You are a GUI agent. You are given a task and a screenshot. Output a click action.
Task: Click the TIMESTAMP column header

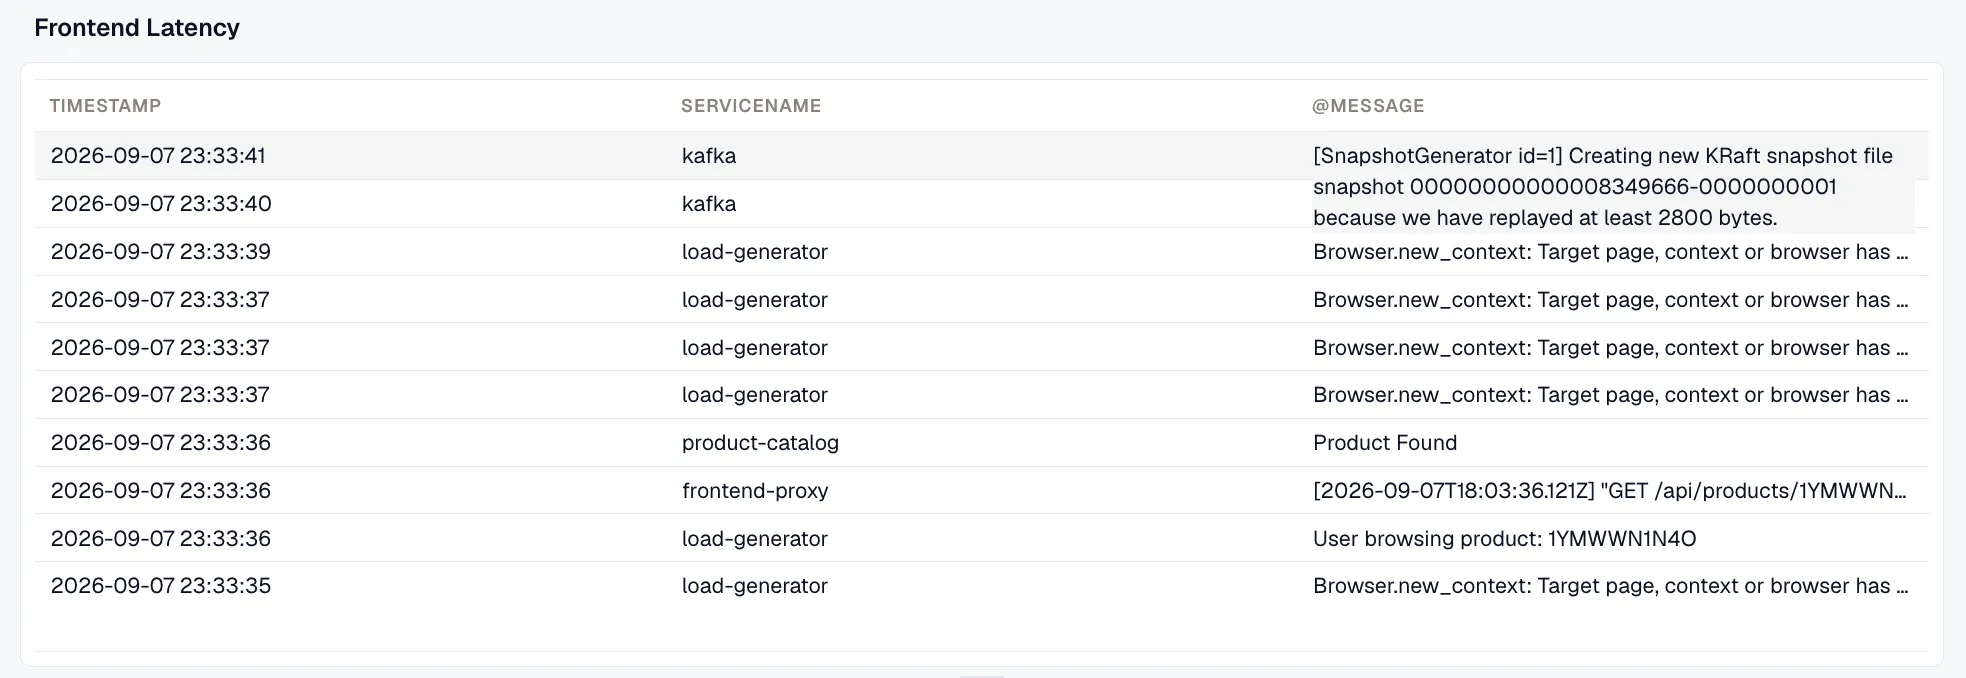[x=105, y=106]
